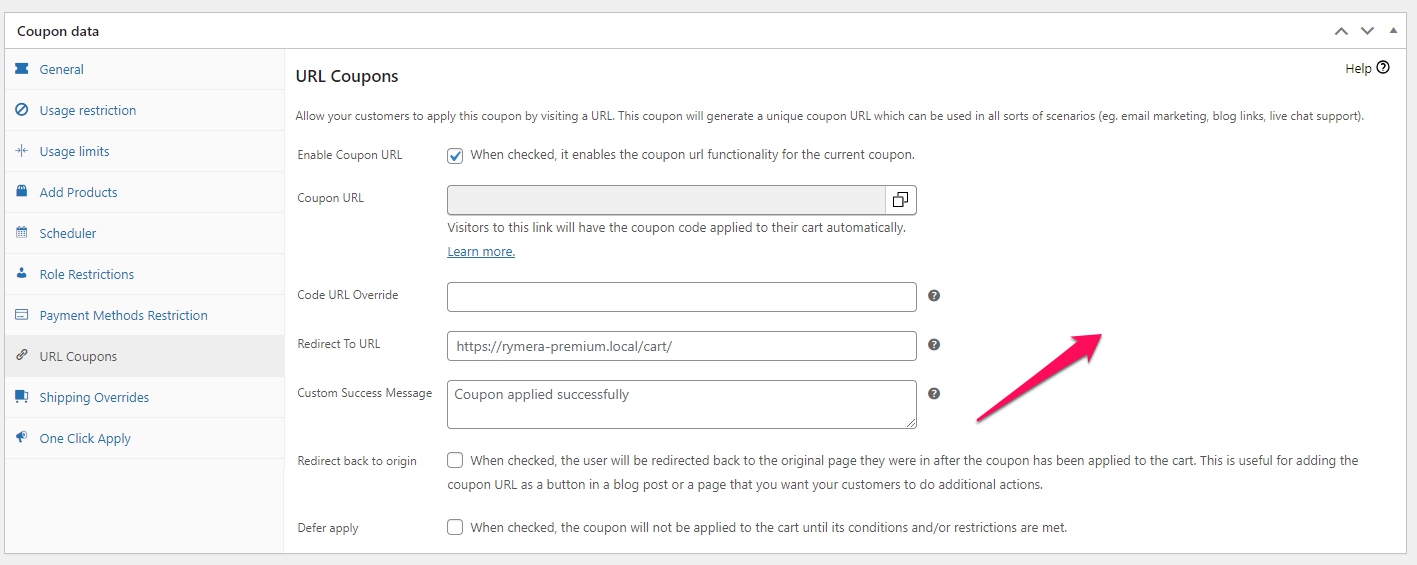Collapse the Coupon data panel triangle toggle
The image size is (1417, 565).
pyautogui.click(x=1393, y=31)
